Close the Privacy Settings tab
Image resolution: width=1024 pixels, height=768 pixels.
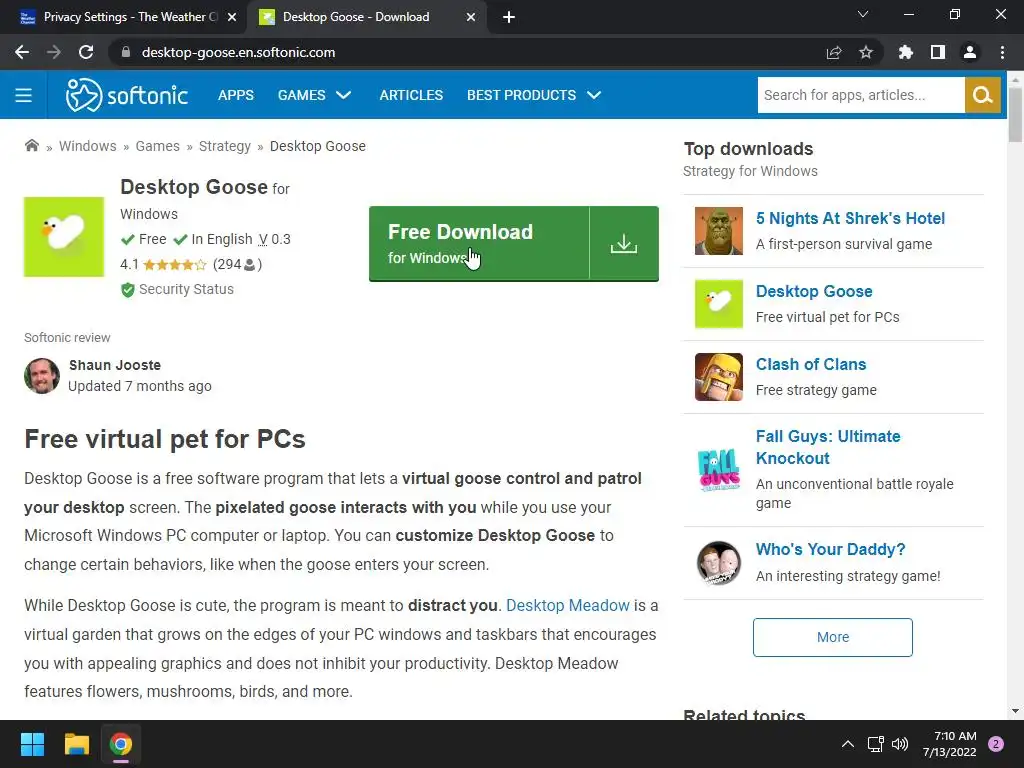tap(231, 17)
